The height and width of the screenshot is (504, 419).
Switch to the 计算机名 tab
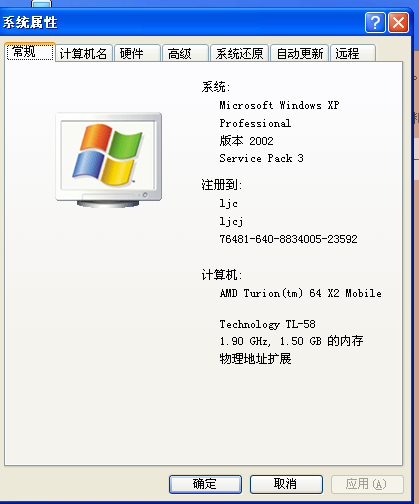click(83, 53)
